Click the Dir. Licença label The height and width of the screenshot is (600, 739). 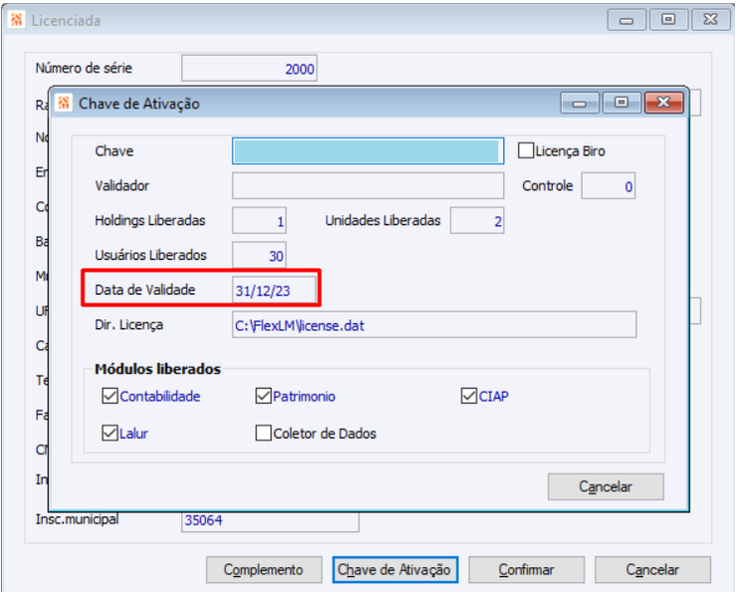(x=129, y=324)
